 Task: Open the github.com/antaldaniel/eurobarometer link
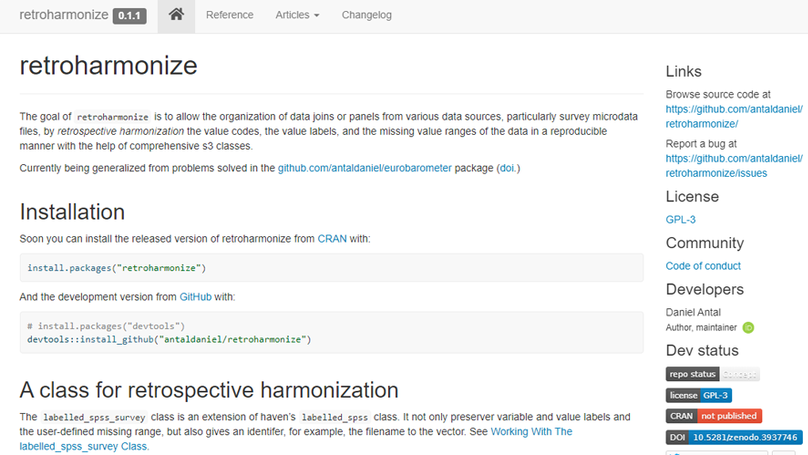[364, 168]
